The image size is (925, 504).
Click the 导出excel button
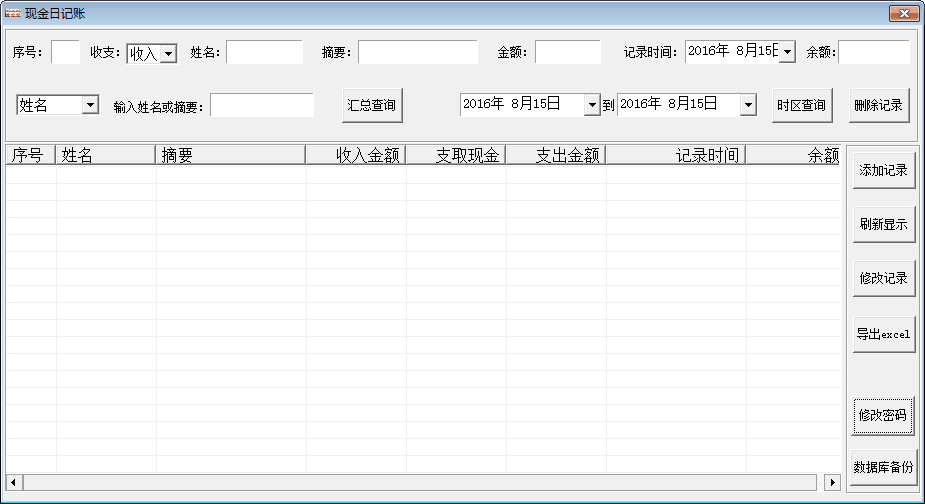pyautogui.click(x=884, y=335)
